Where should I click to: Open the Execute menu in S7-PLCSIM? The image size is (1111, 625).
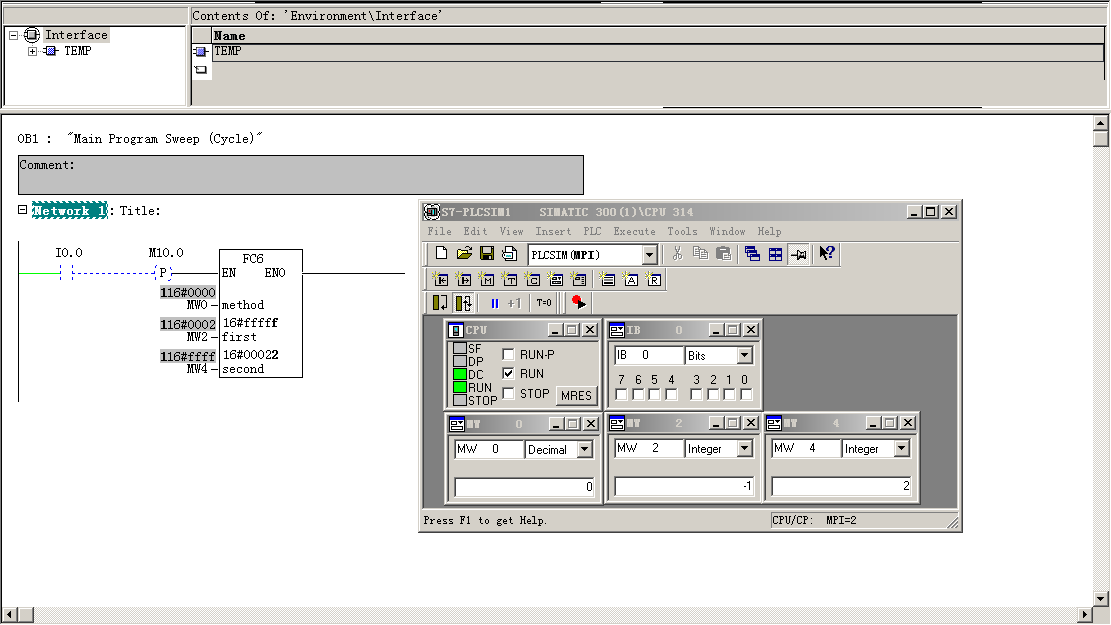[635, 232]
